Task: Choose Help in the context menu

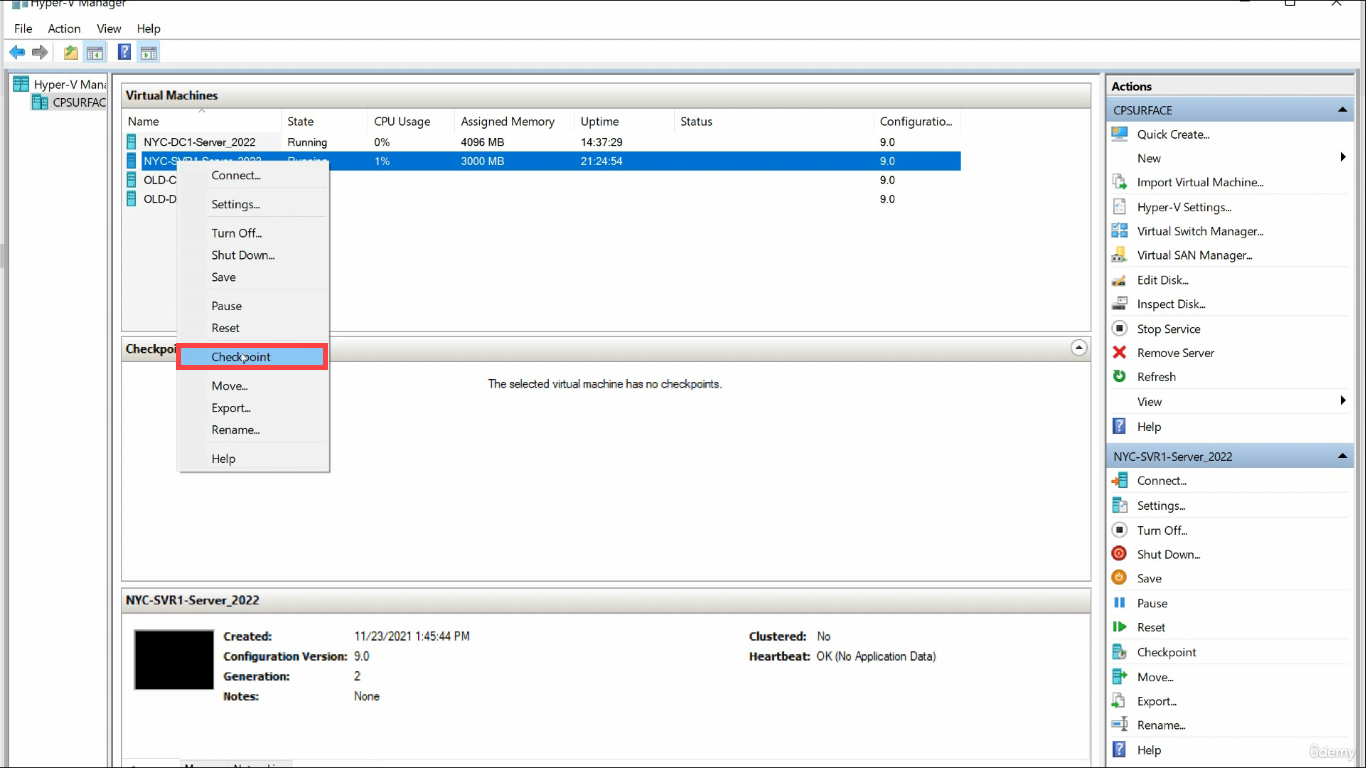Action: (253, 459)
